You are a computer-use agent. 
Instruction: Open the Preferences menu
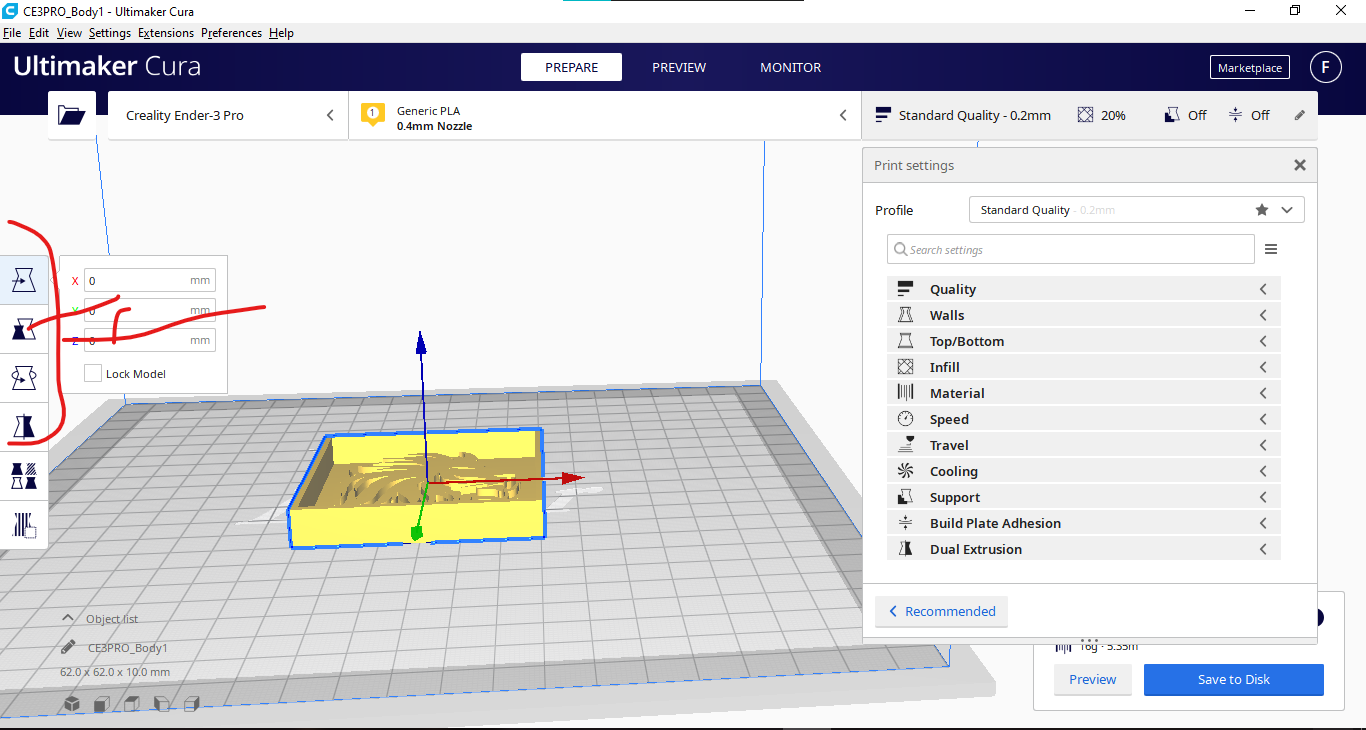click(x=231, y=33)
